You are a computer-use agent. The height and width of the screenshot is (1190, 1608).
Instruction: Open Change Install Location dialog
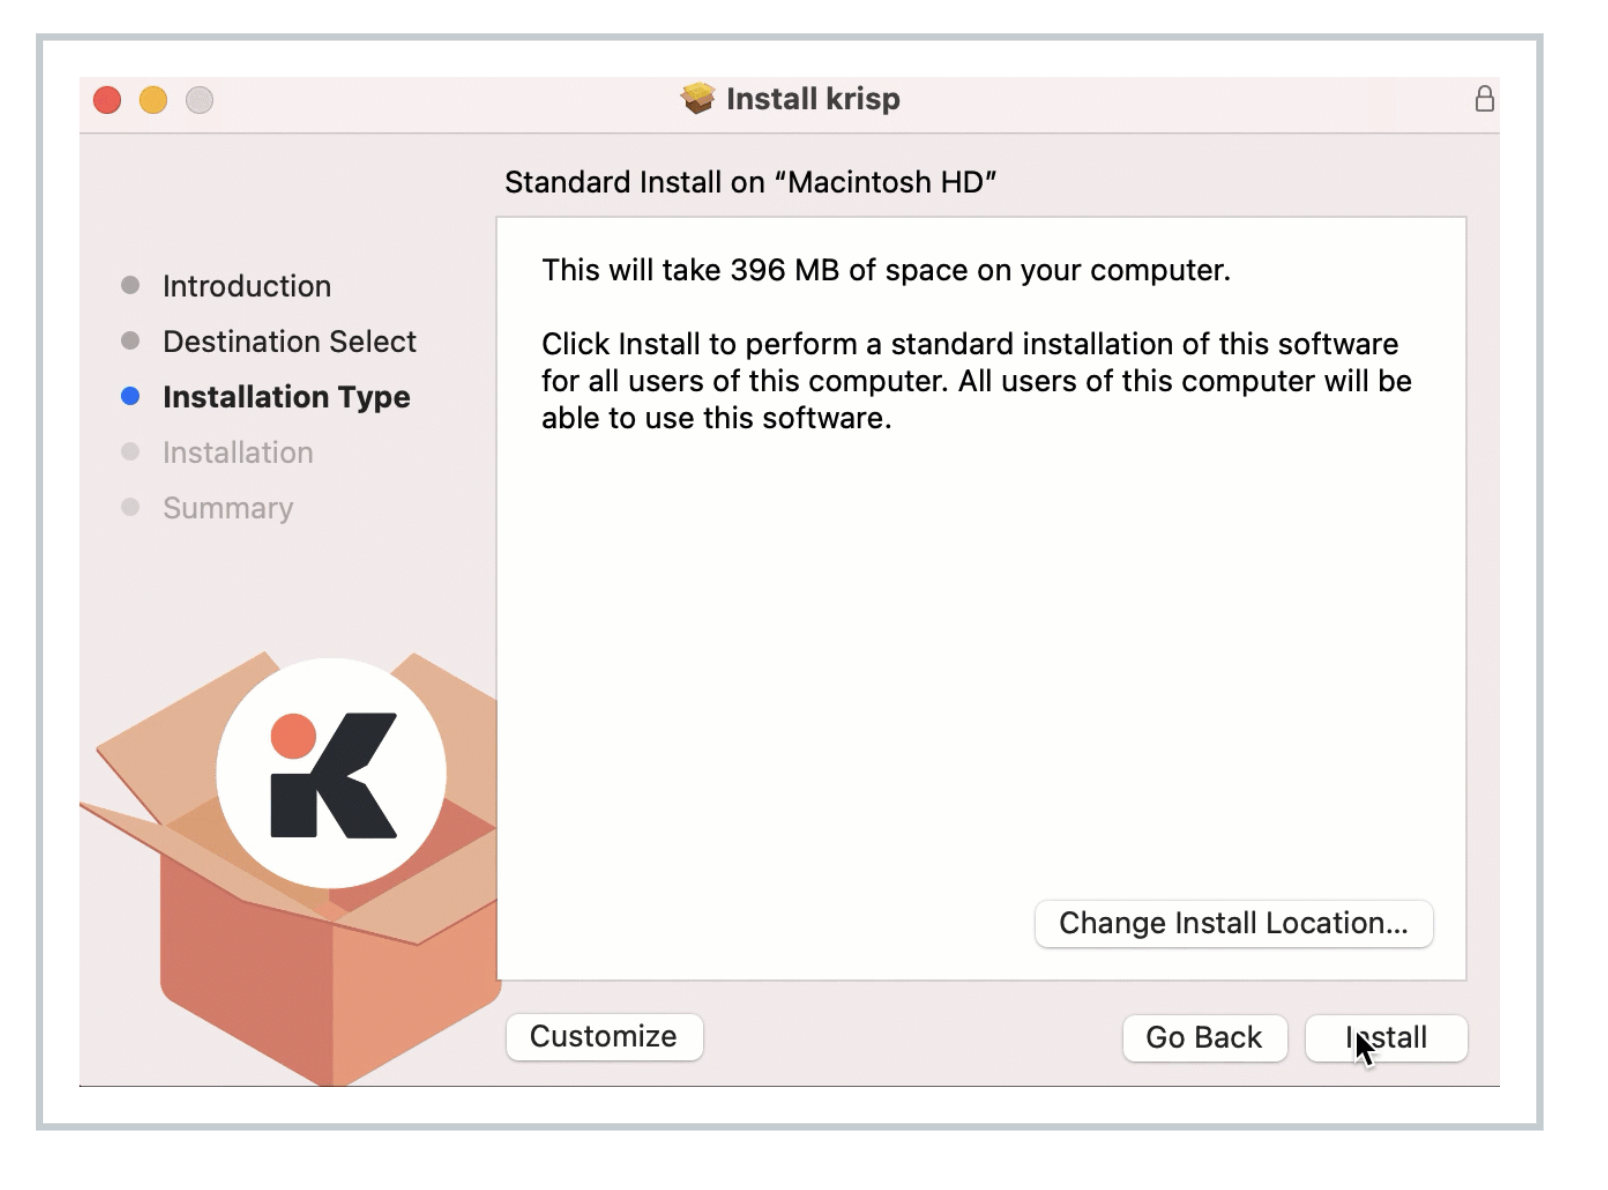[1234, 923]
